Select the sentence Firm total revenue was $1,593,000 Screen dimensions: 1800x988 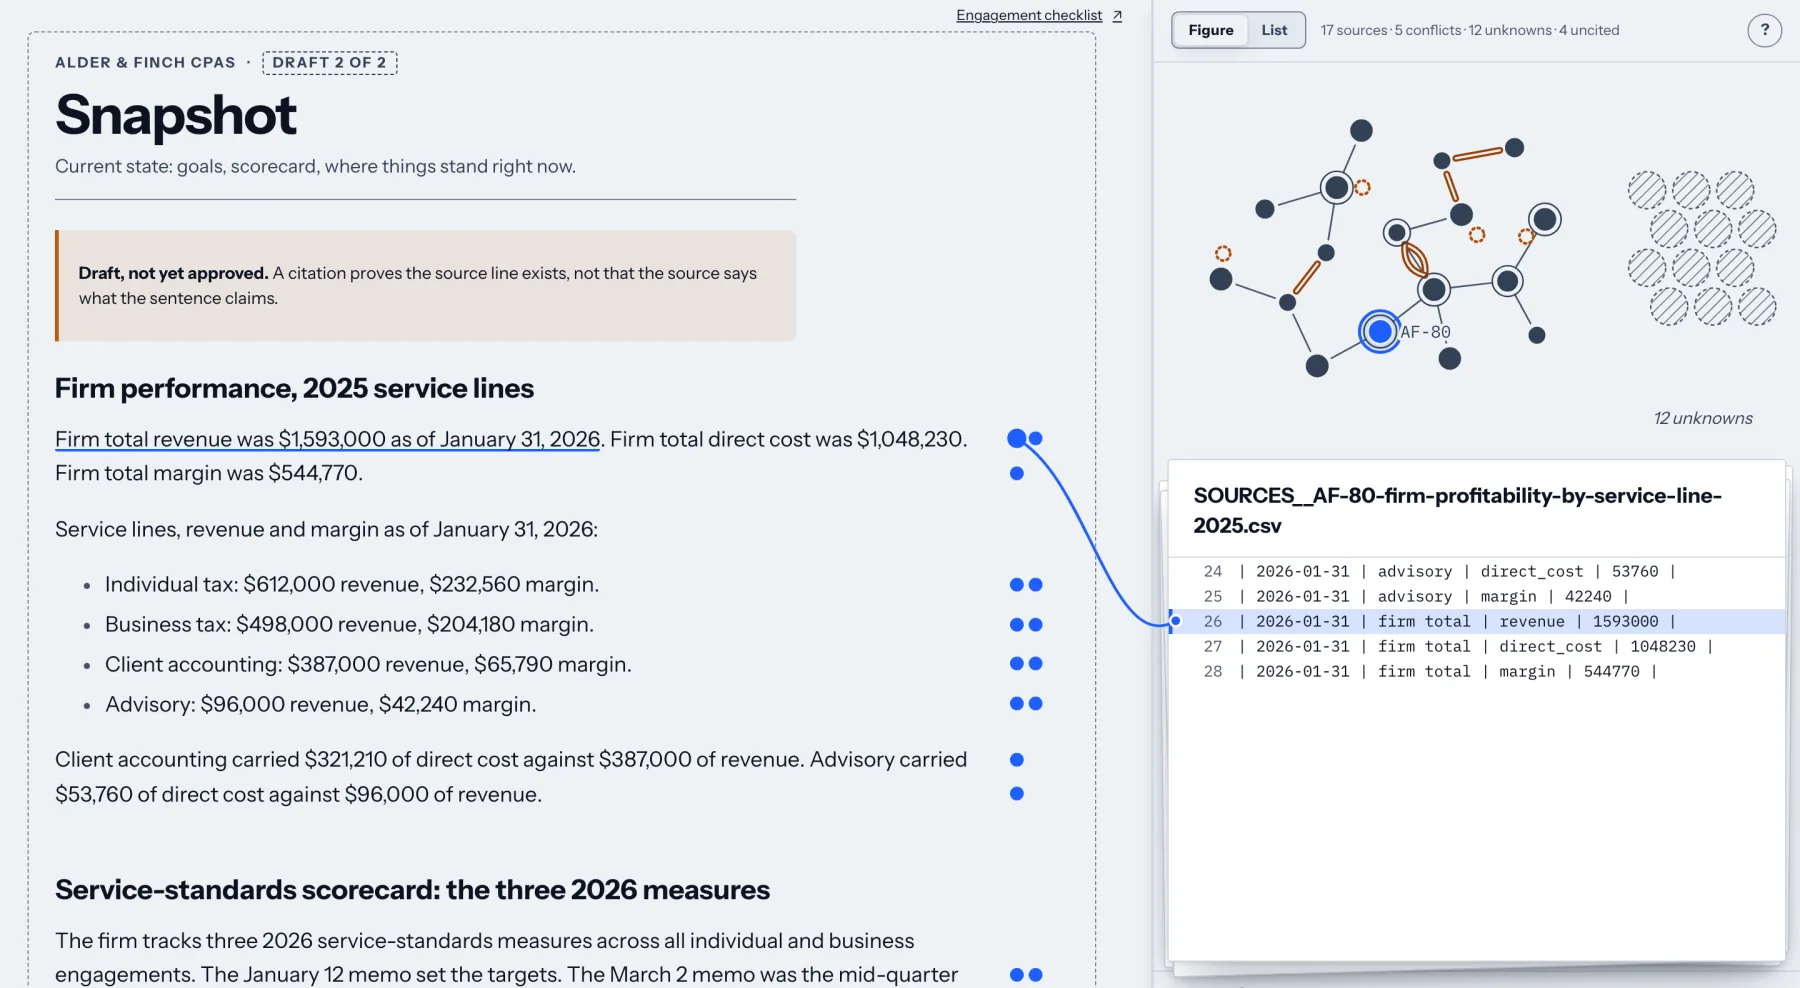coord(328,439)
